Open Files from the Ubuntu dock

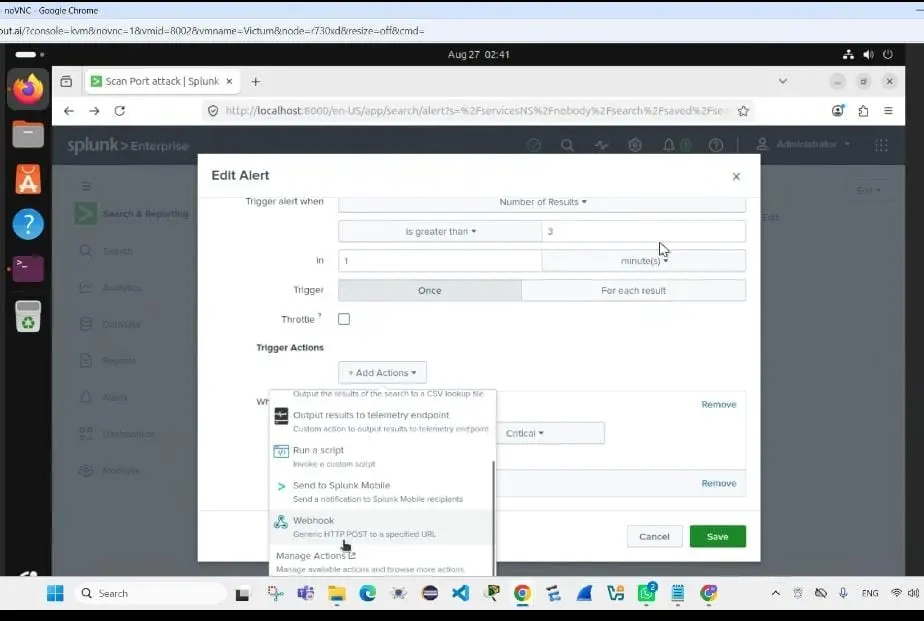tap(28, 134)
